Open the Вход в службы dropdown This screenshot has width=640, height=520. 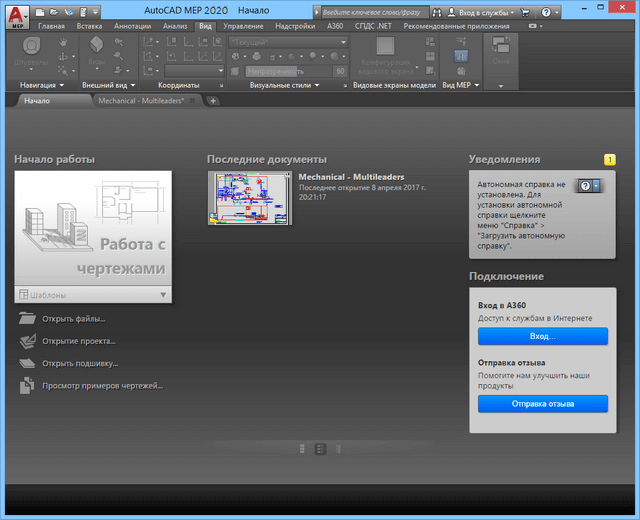(481, 10)
